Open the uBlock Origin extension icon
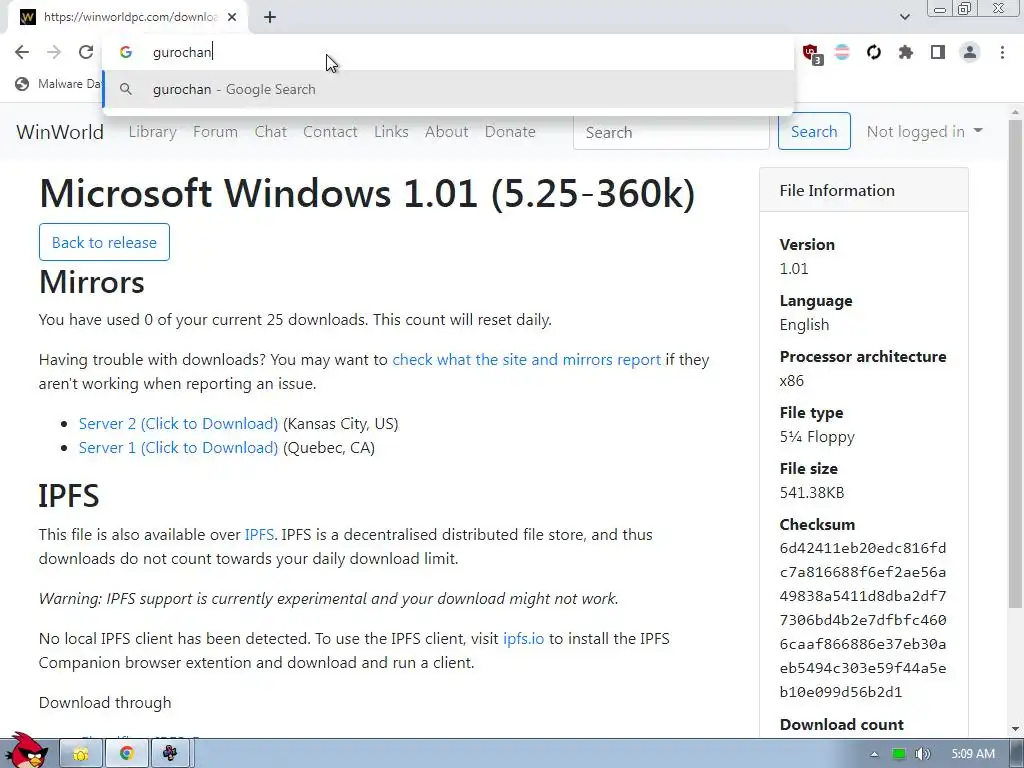1024x768 pixels. (x=811, y=53)
